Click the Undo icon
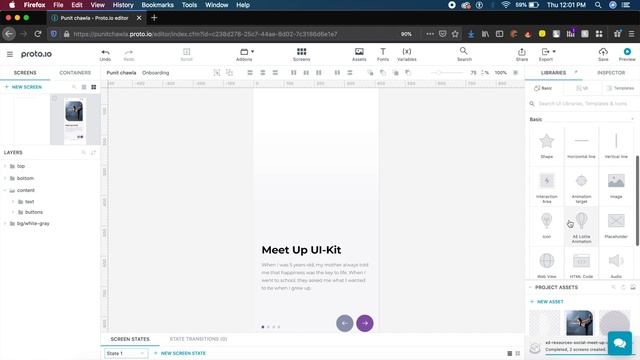Image resolution: width=640 pixels, height=360 pixels. 105,52
